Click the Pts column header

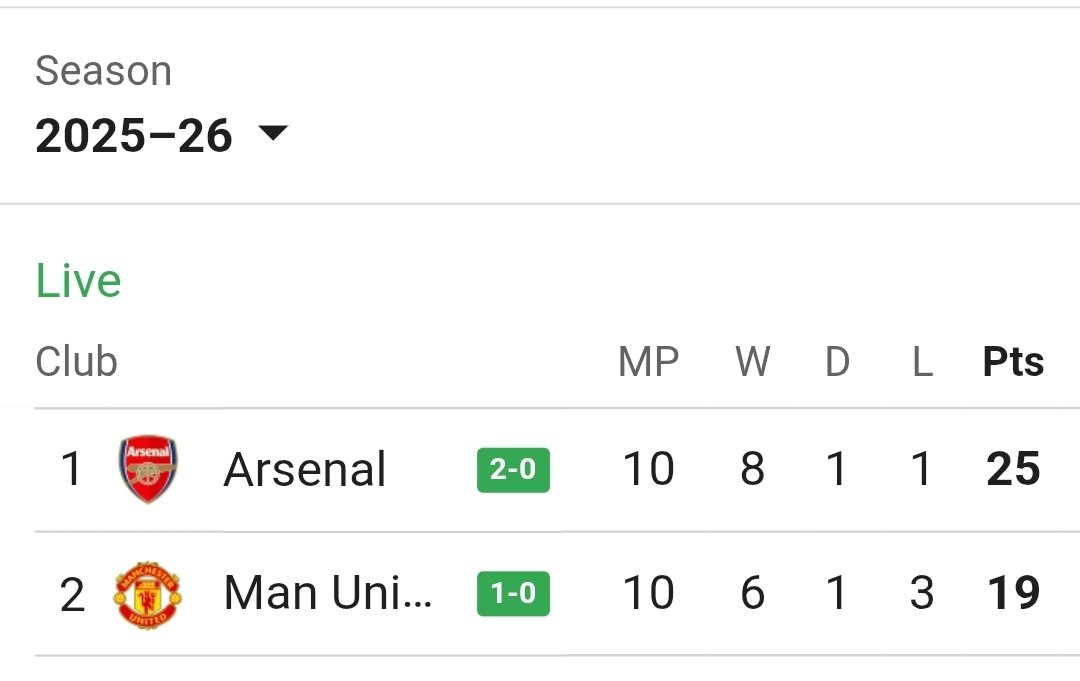point(1013,362)
